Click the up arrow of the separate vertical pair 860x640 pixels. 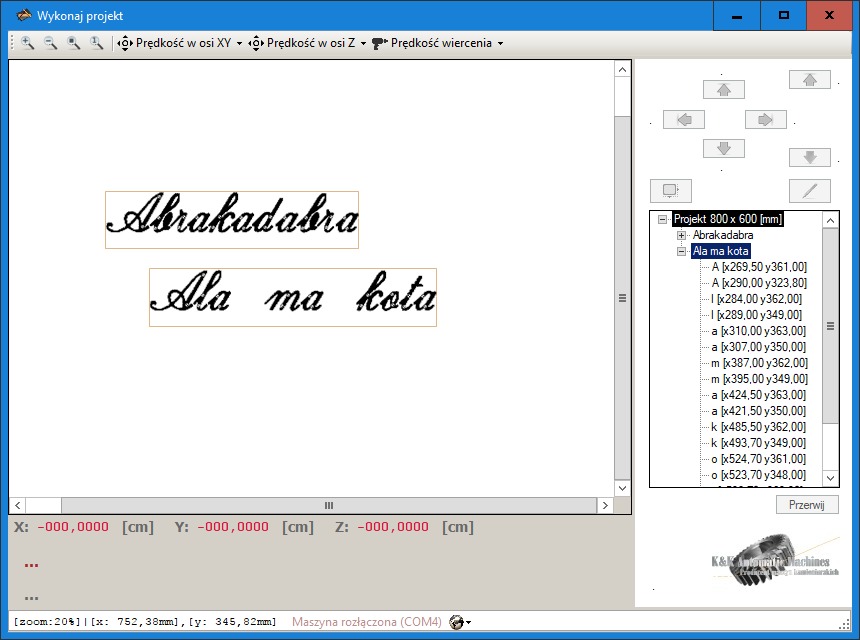coord(810,80)
